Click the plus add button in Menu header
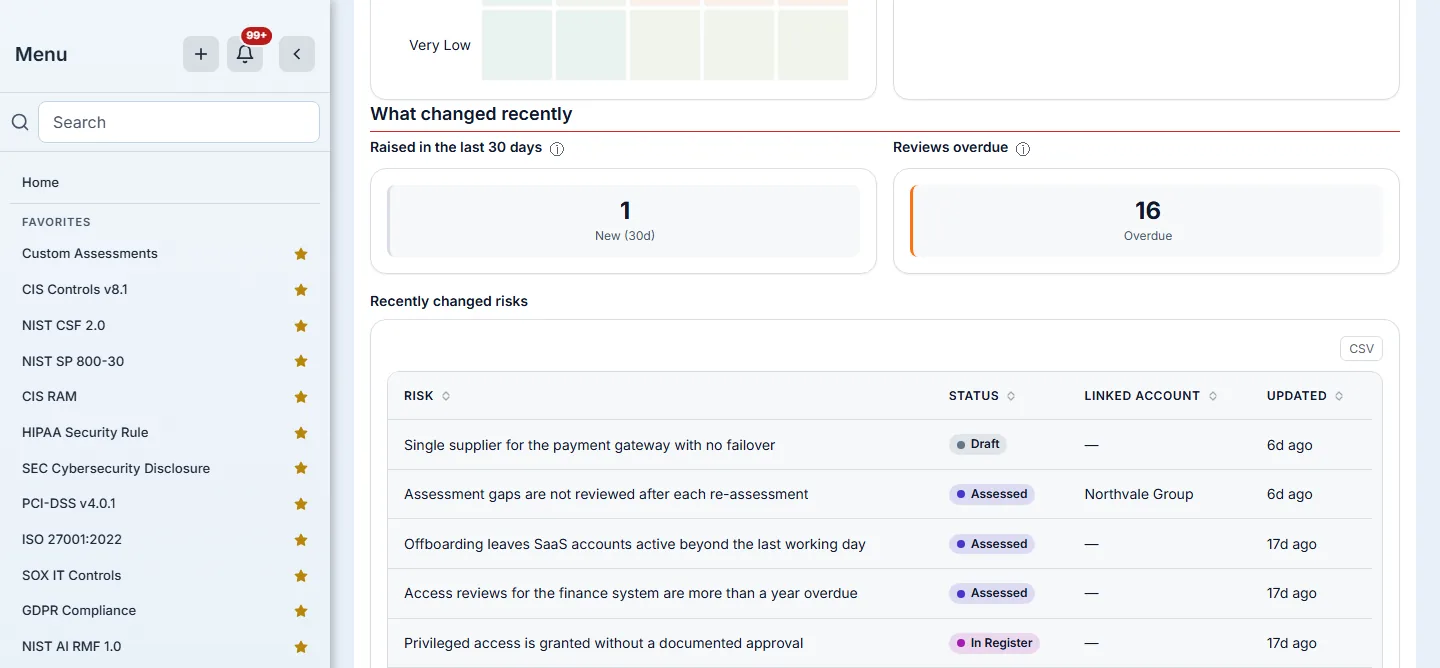Screen dimensions: 1440x668 [201, 54]
